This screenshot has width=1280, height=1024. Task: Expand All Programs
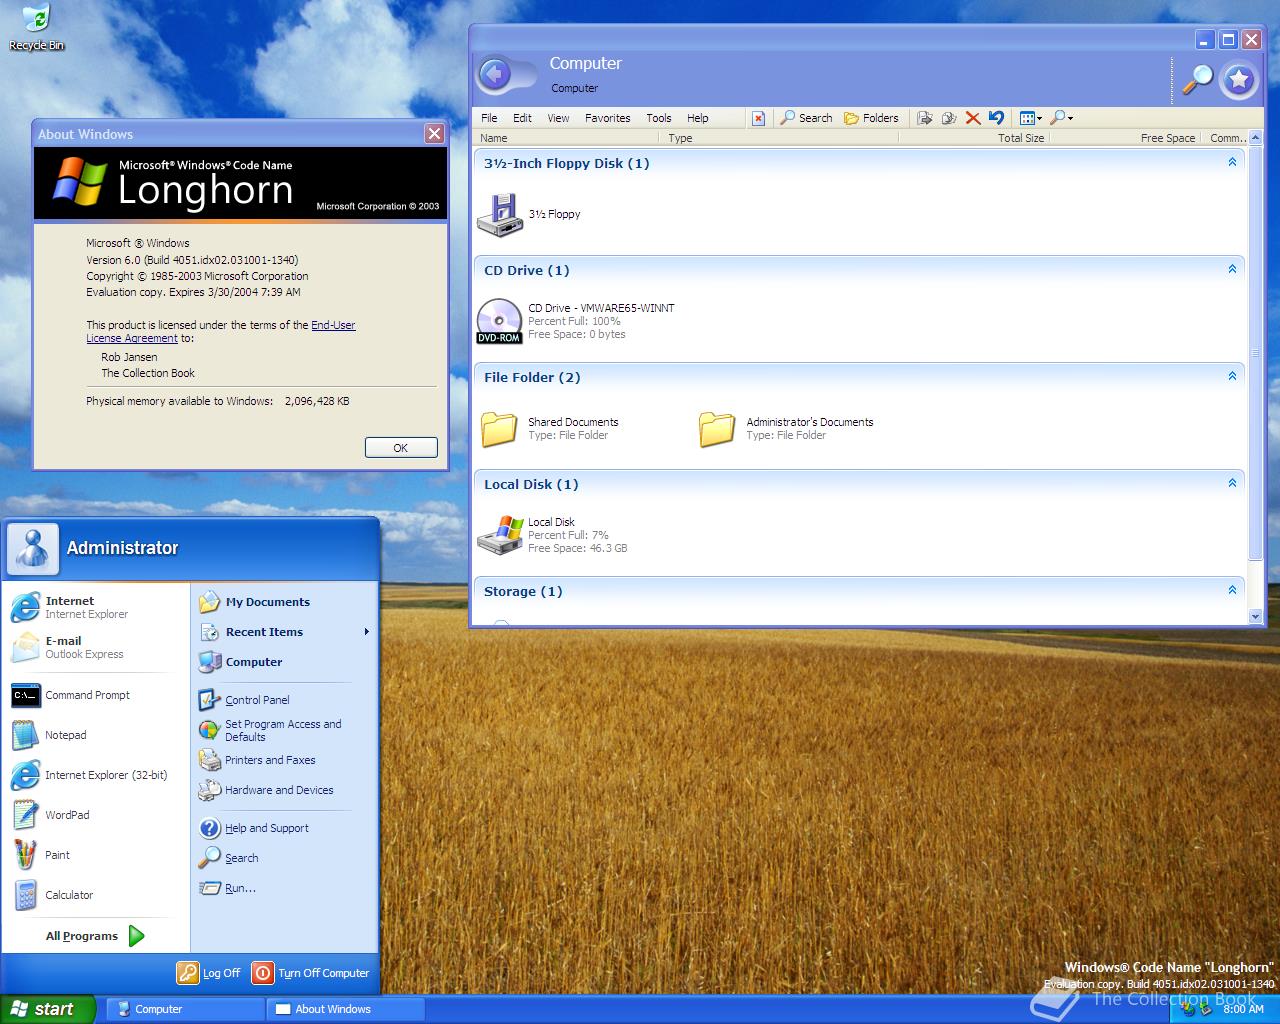click(95, 936)
